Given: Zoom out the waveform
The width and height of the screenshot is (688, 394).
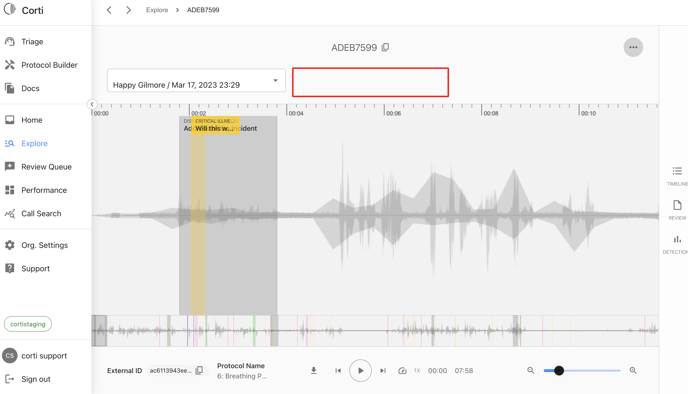Looking at the screenshot, I should [530, 370].
